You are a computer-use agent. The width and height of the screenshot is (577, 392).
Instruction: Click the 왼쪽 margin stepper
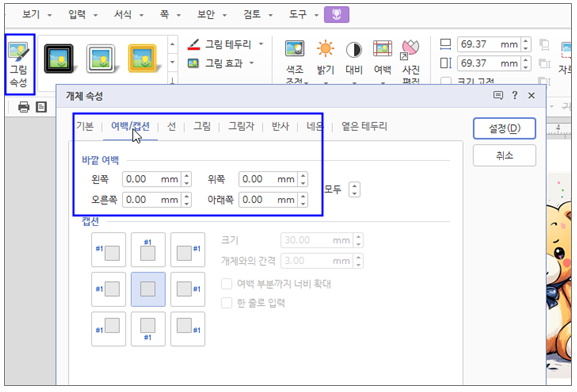click(187, 179)
